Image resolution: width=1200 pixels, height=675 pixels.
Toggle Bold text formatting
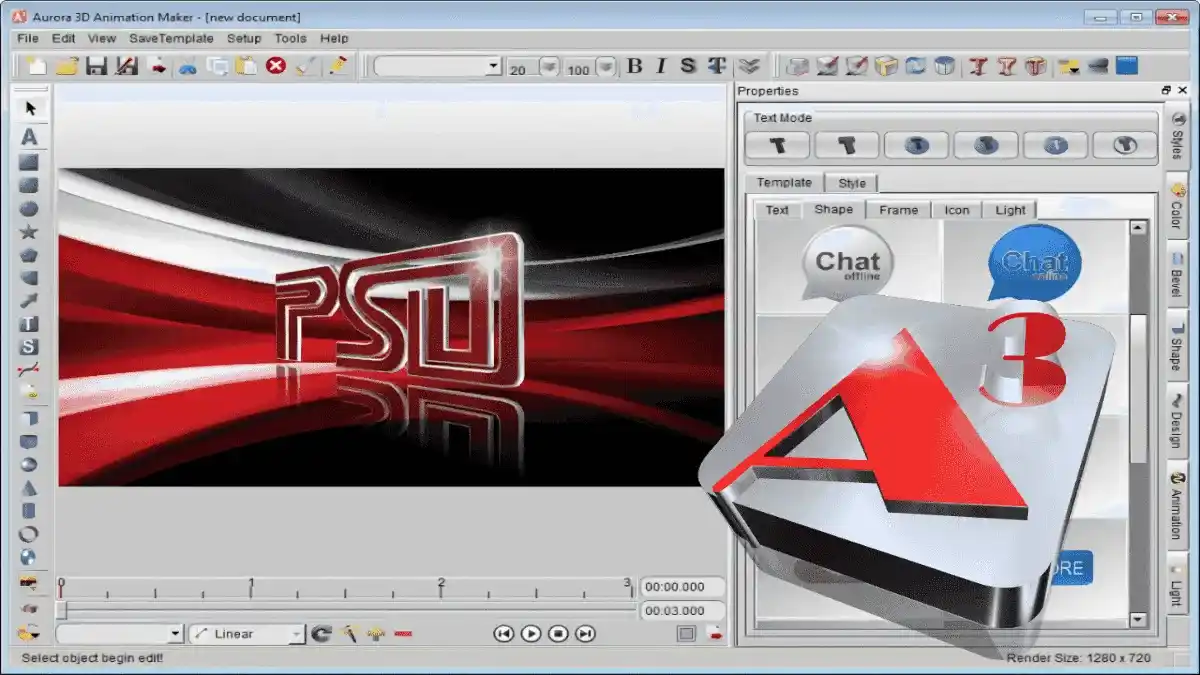click(634, 66)
